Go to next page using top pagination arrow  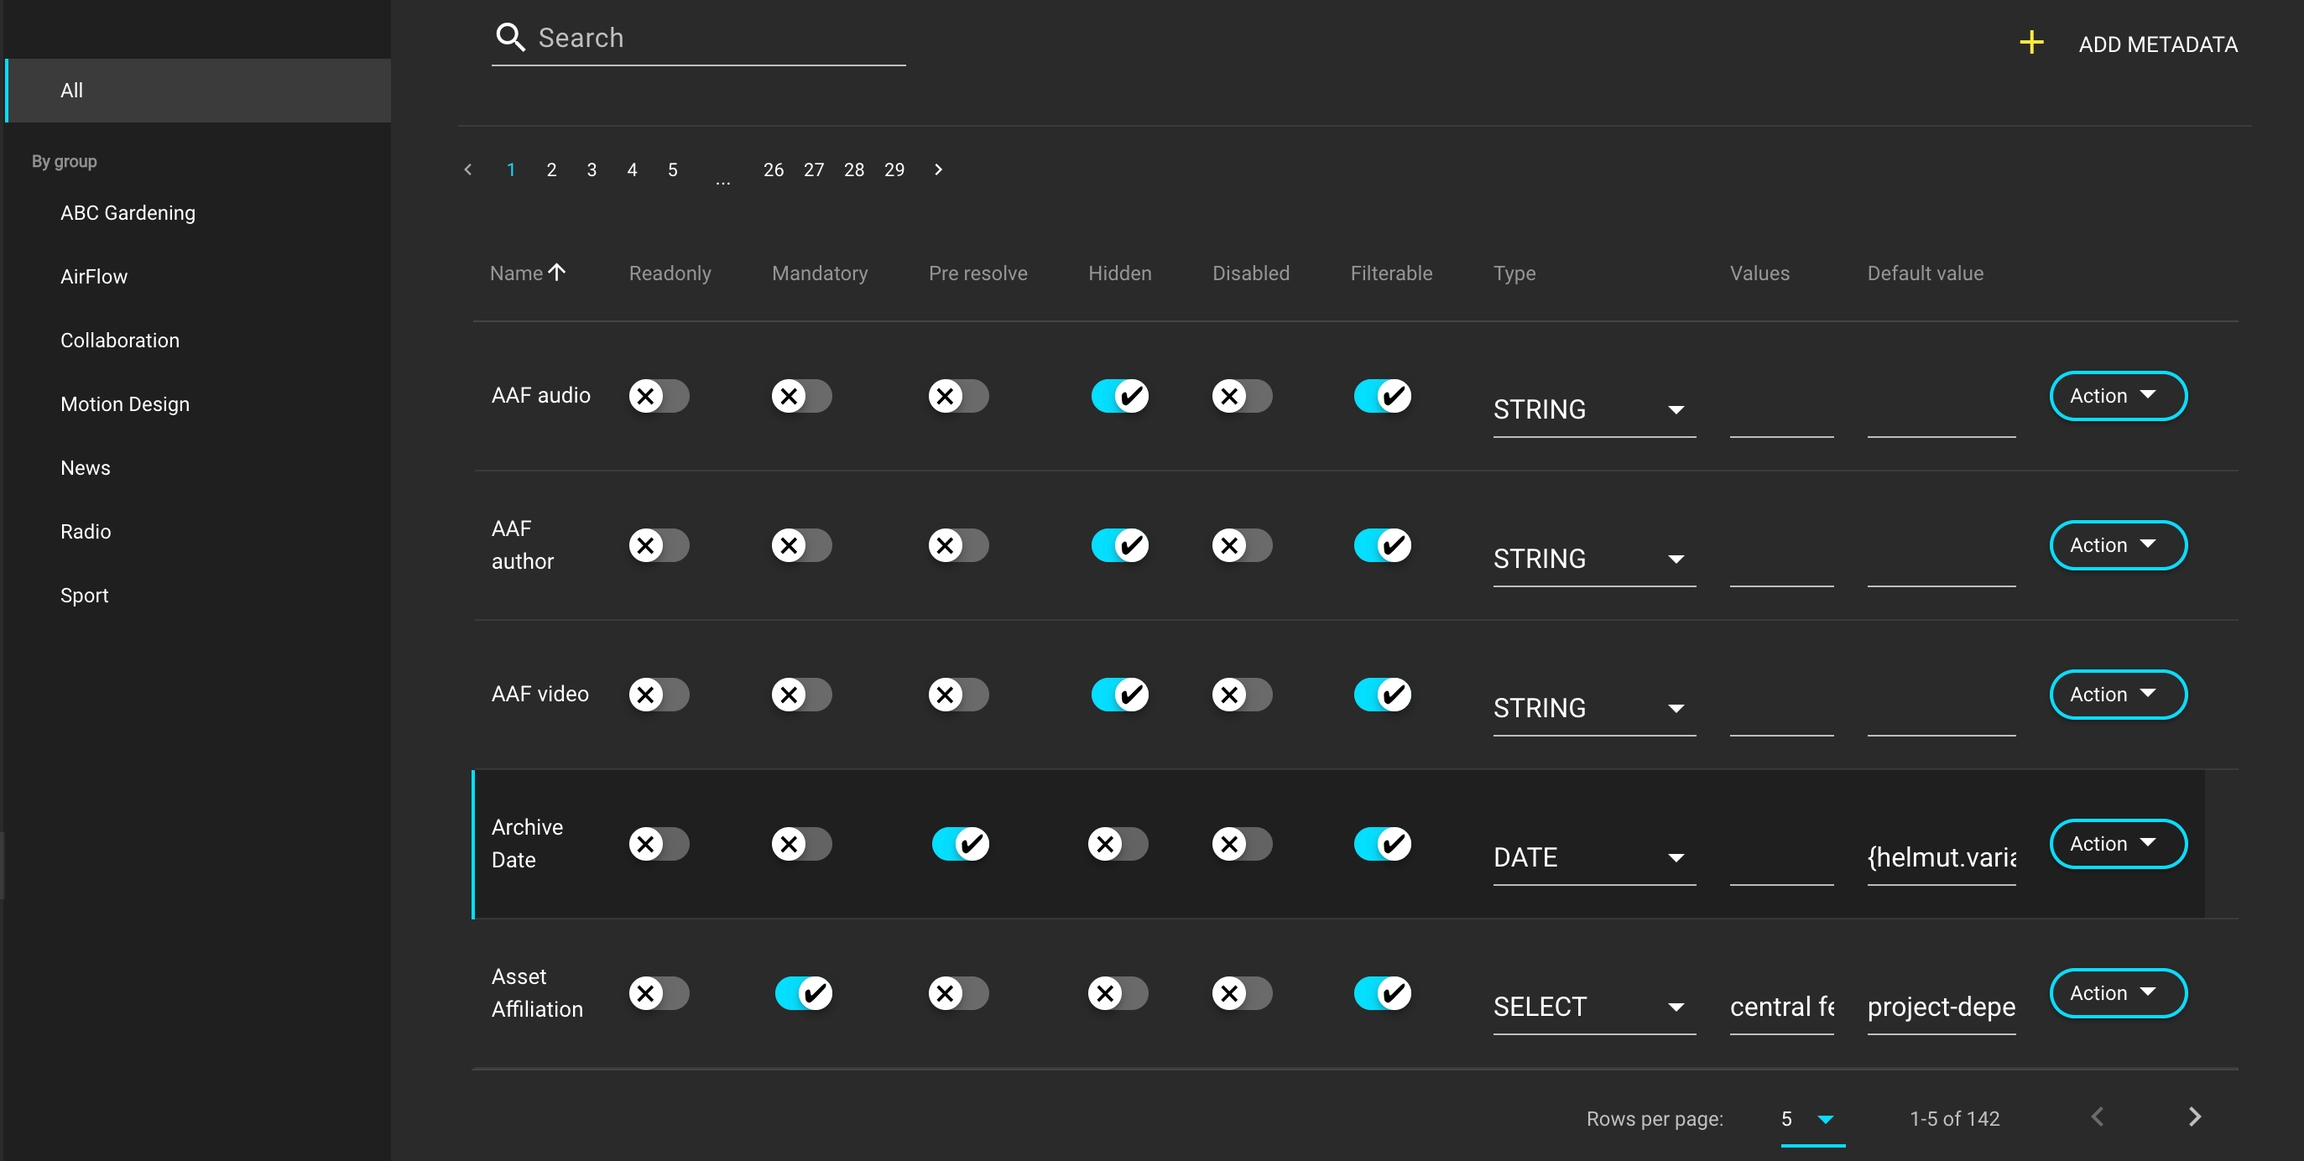[x=938, y=170]
